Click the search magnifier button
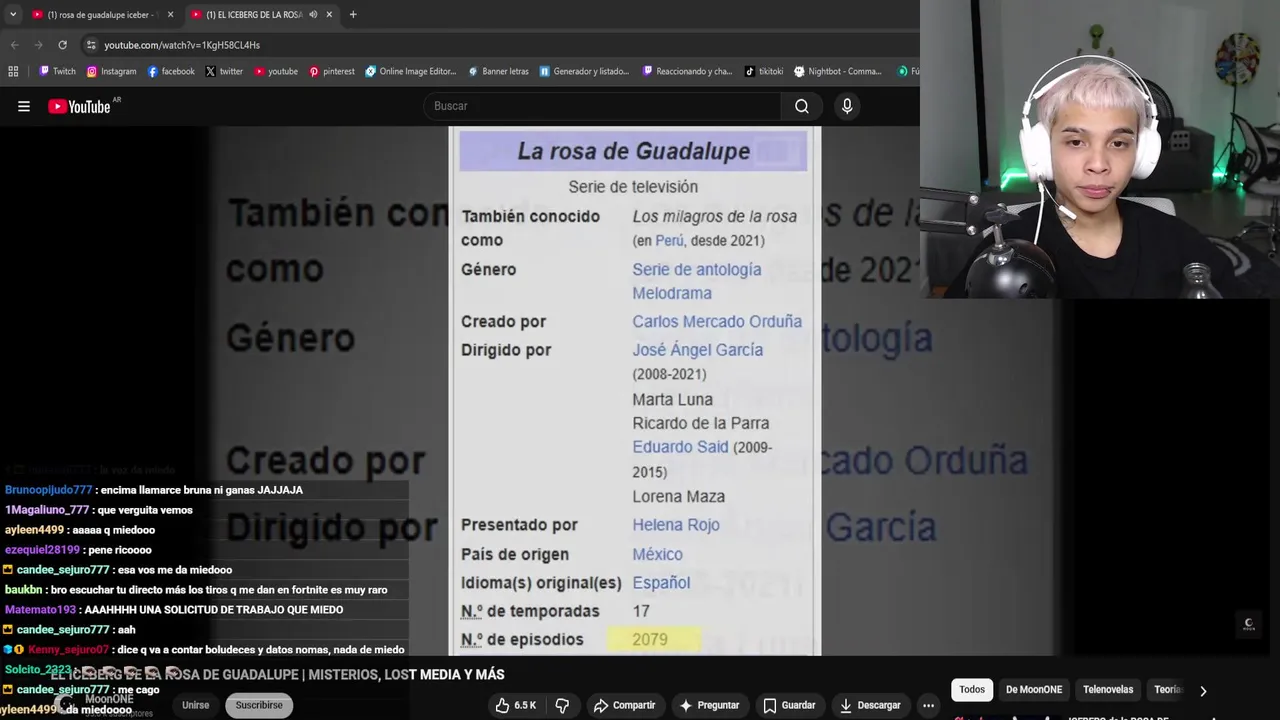This screenshot has height=720, width=1280. [x=801, y=106]
